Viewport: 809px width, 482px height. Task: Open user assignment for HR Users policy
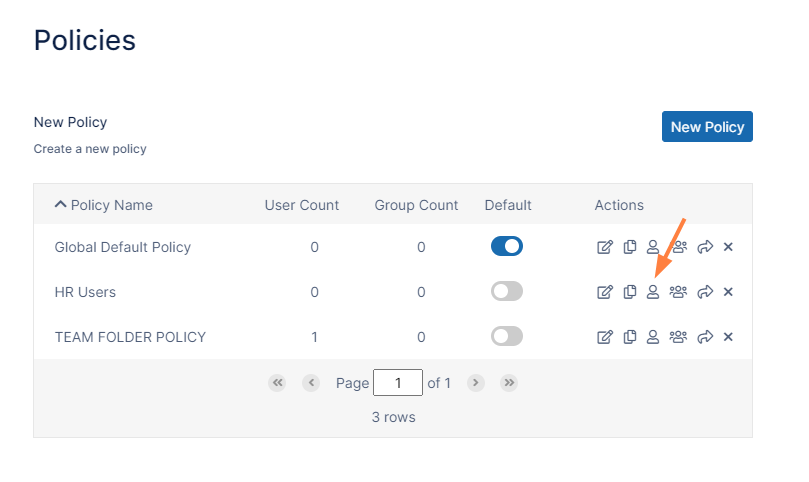653,292
